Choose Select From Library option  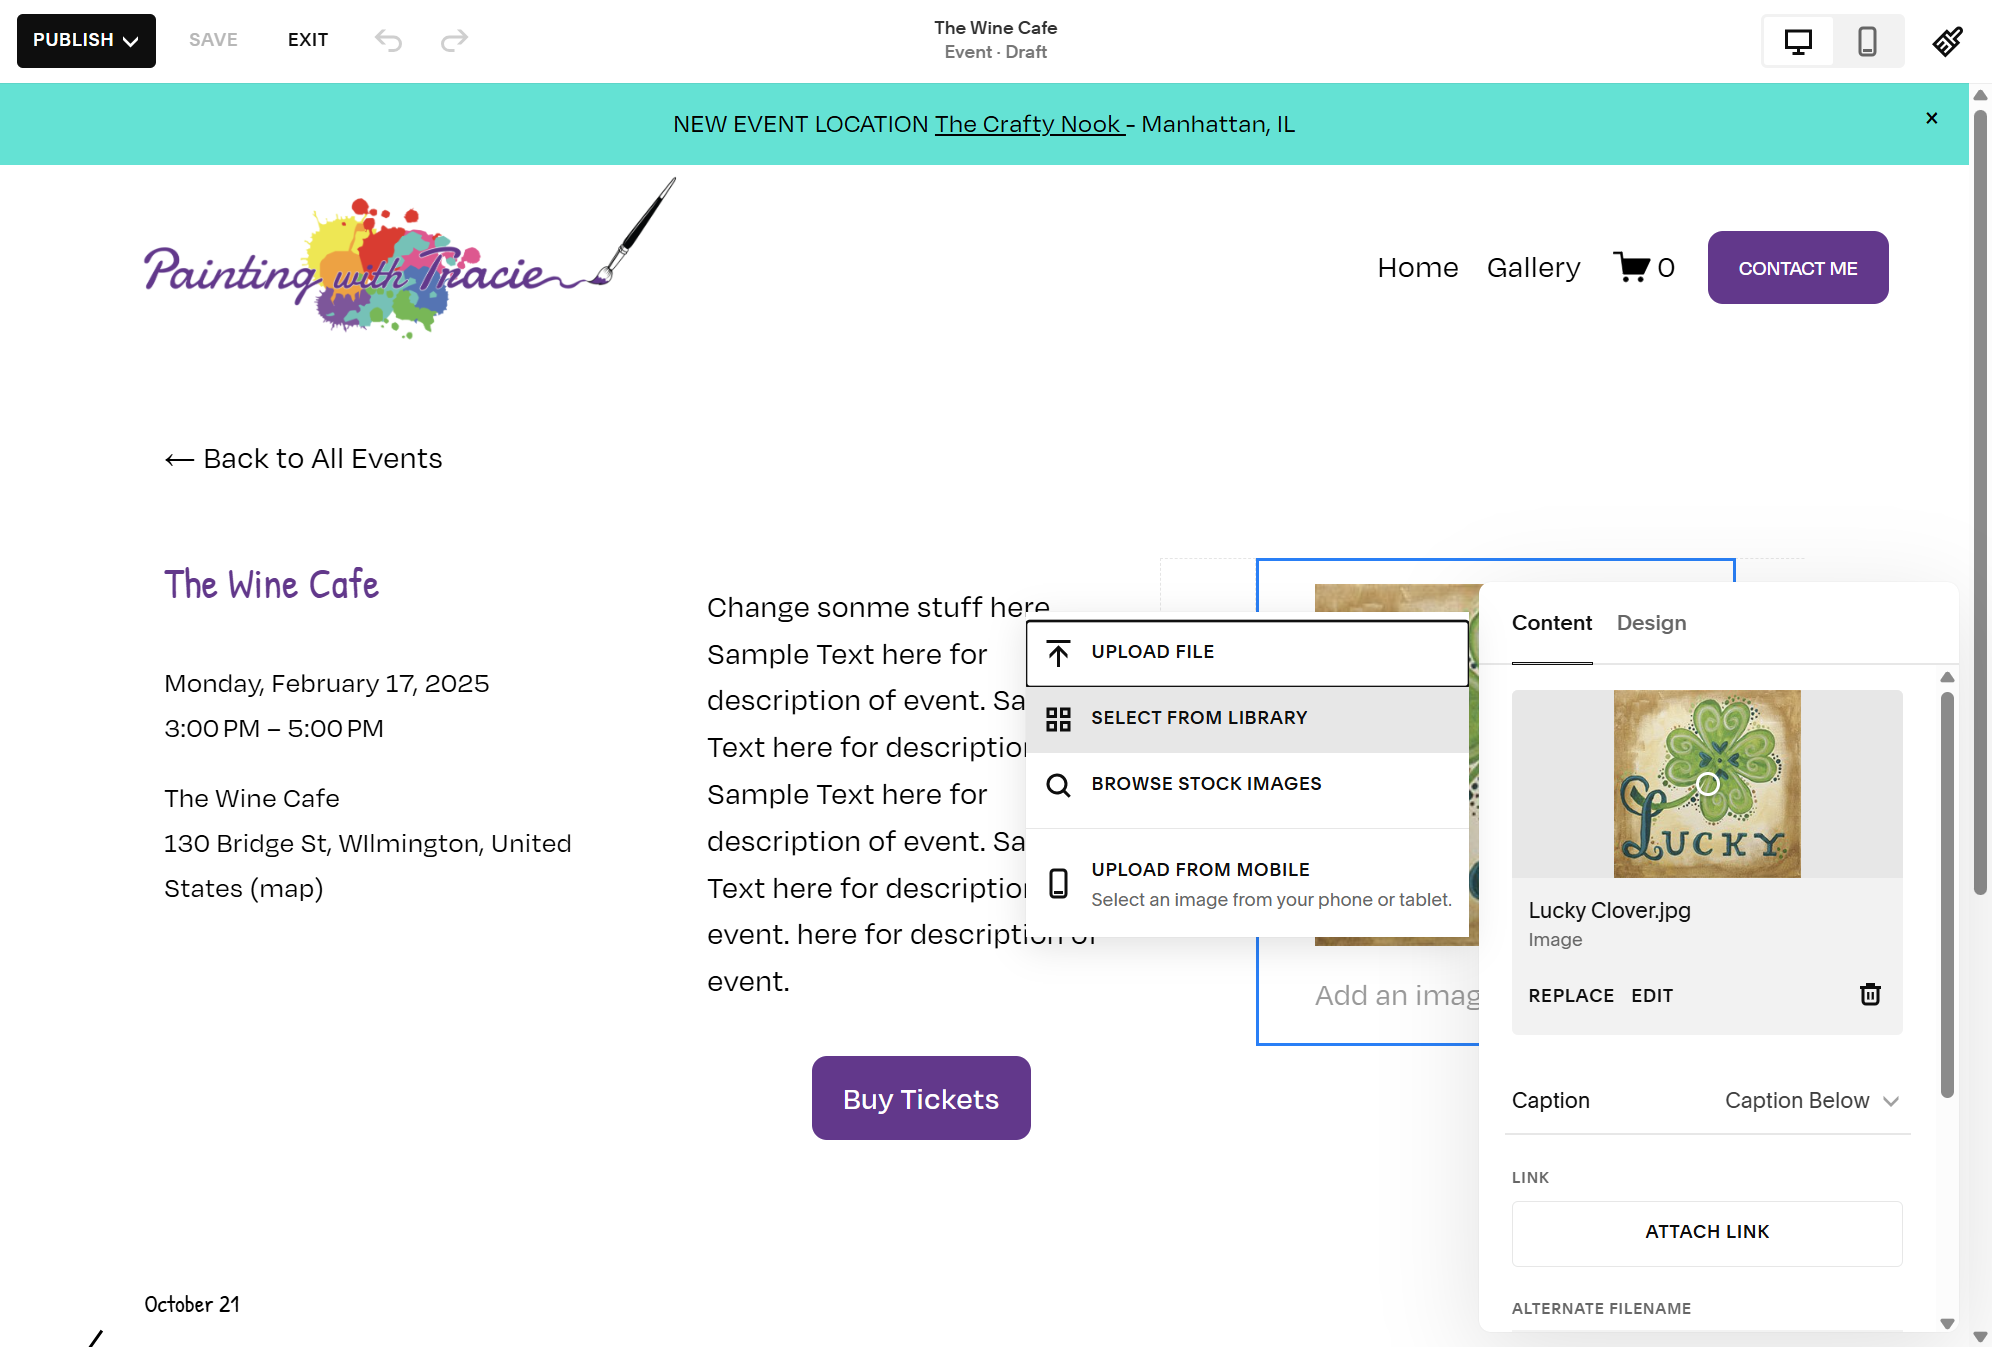click(1247, 718)
